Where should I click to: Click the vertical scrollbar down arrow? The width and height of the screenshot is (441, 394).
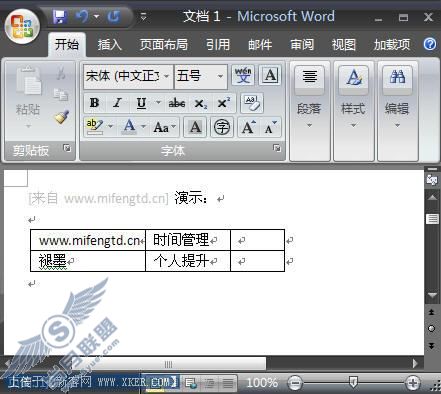[x=432, y=295]
